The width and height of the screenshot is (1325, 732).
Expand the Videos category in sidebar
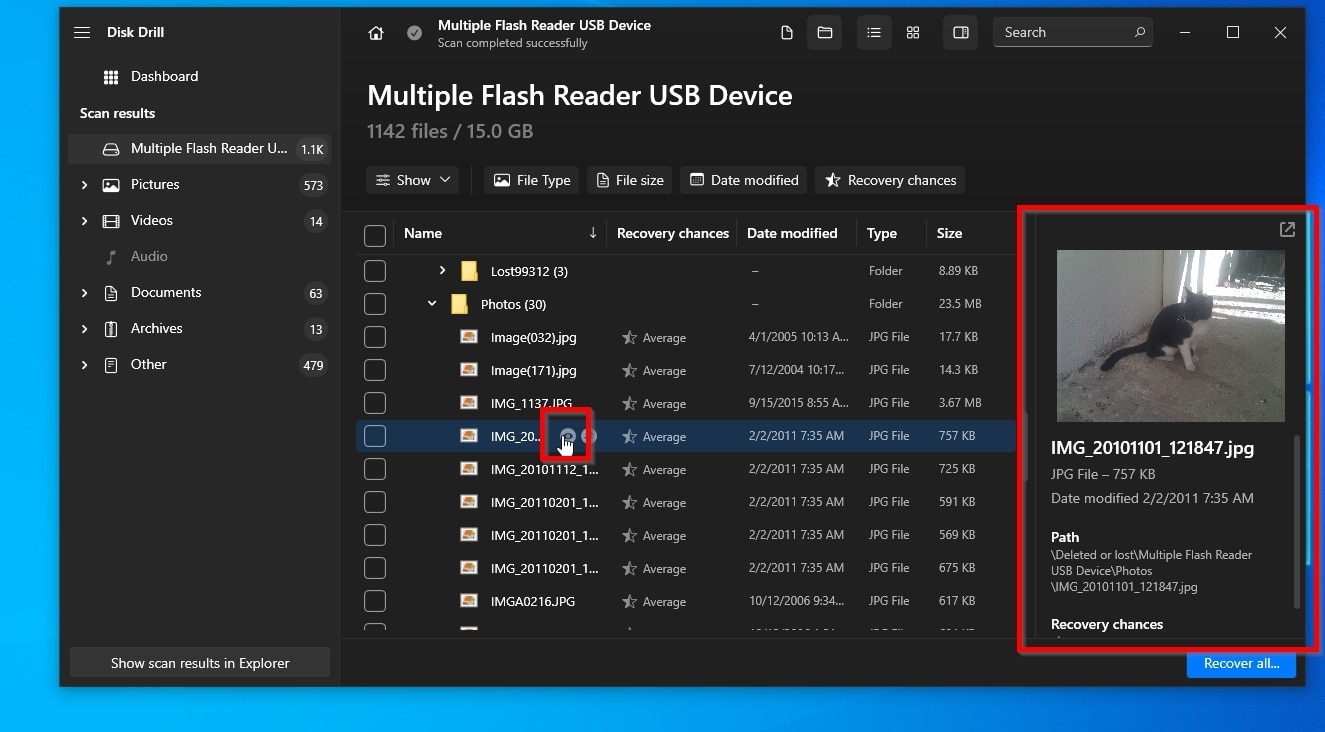coord(84,221)
